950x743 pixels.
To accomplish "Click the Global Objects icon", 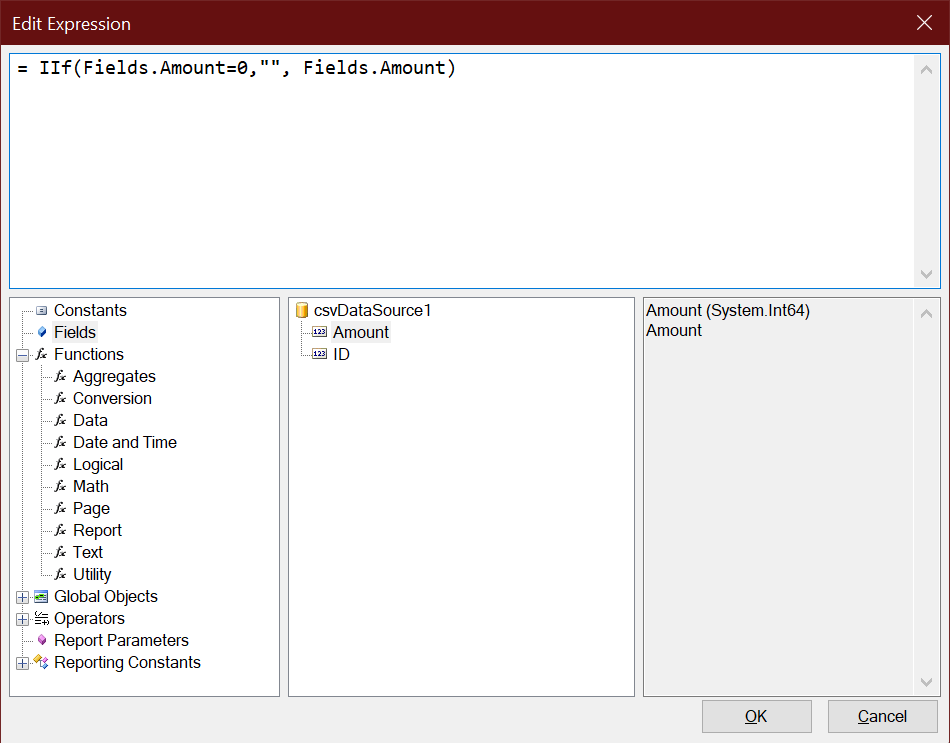I will pos(41,597).
